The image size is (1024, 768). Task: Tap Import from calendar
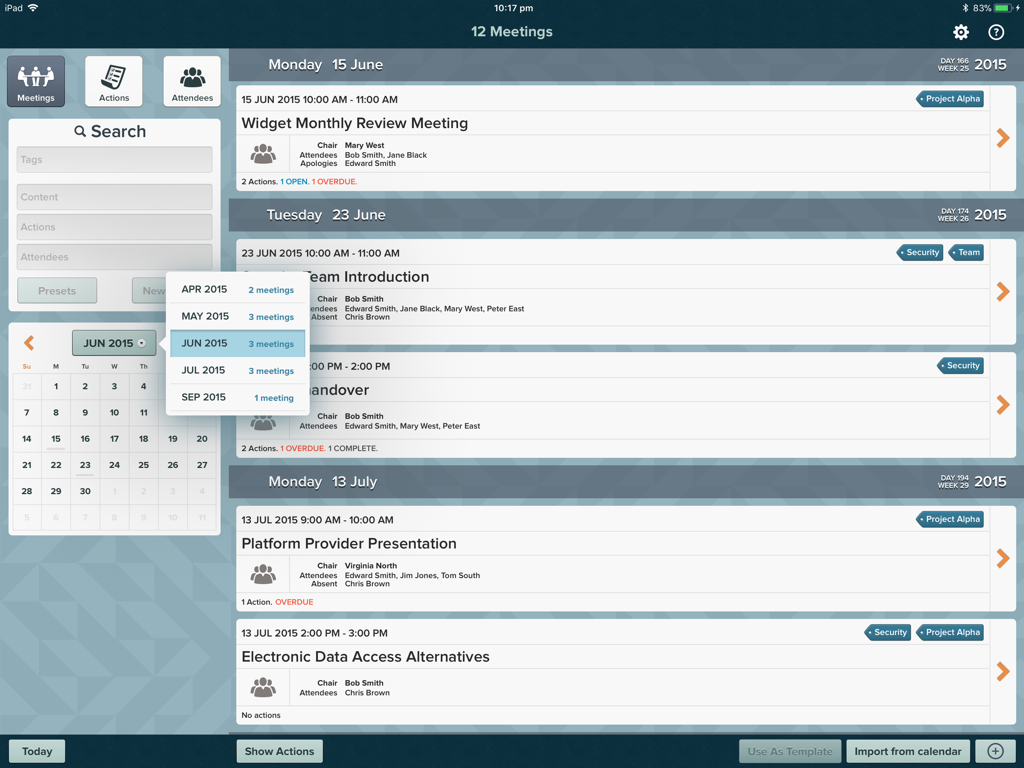tap(907, 751)
